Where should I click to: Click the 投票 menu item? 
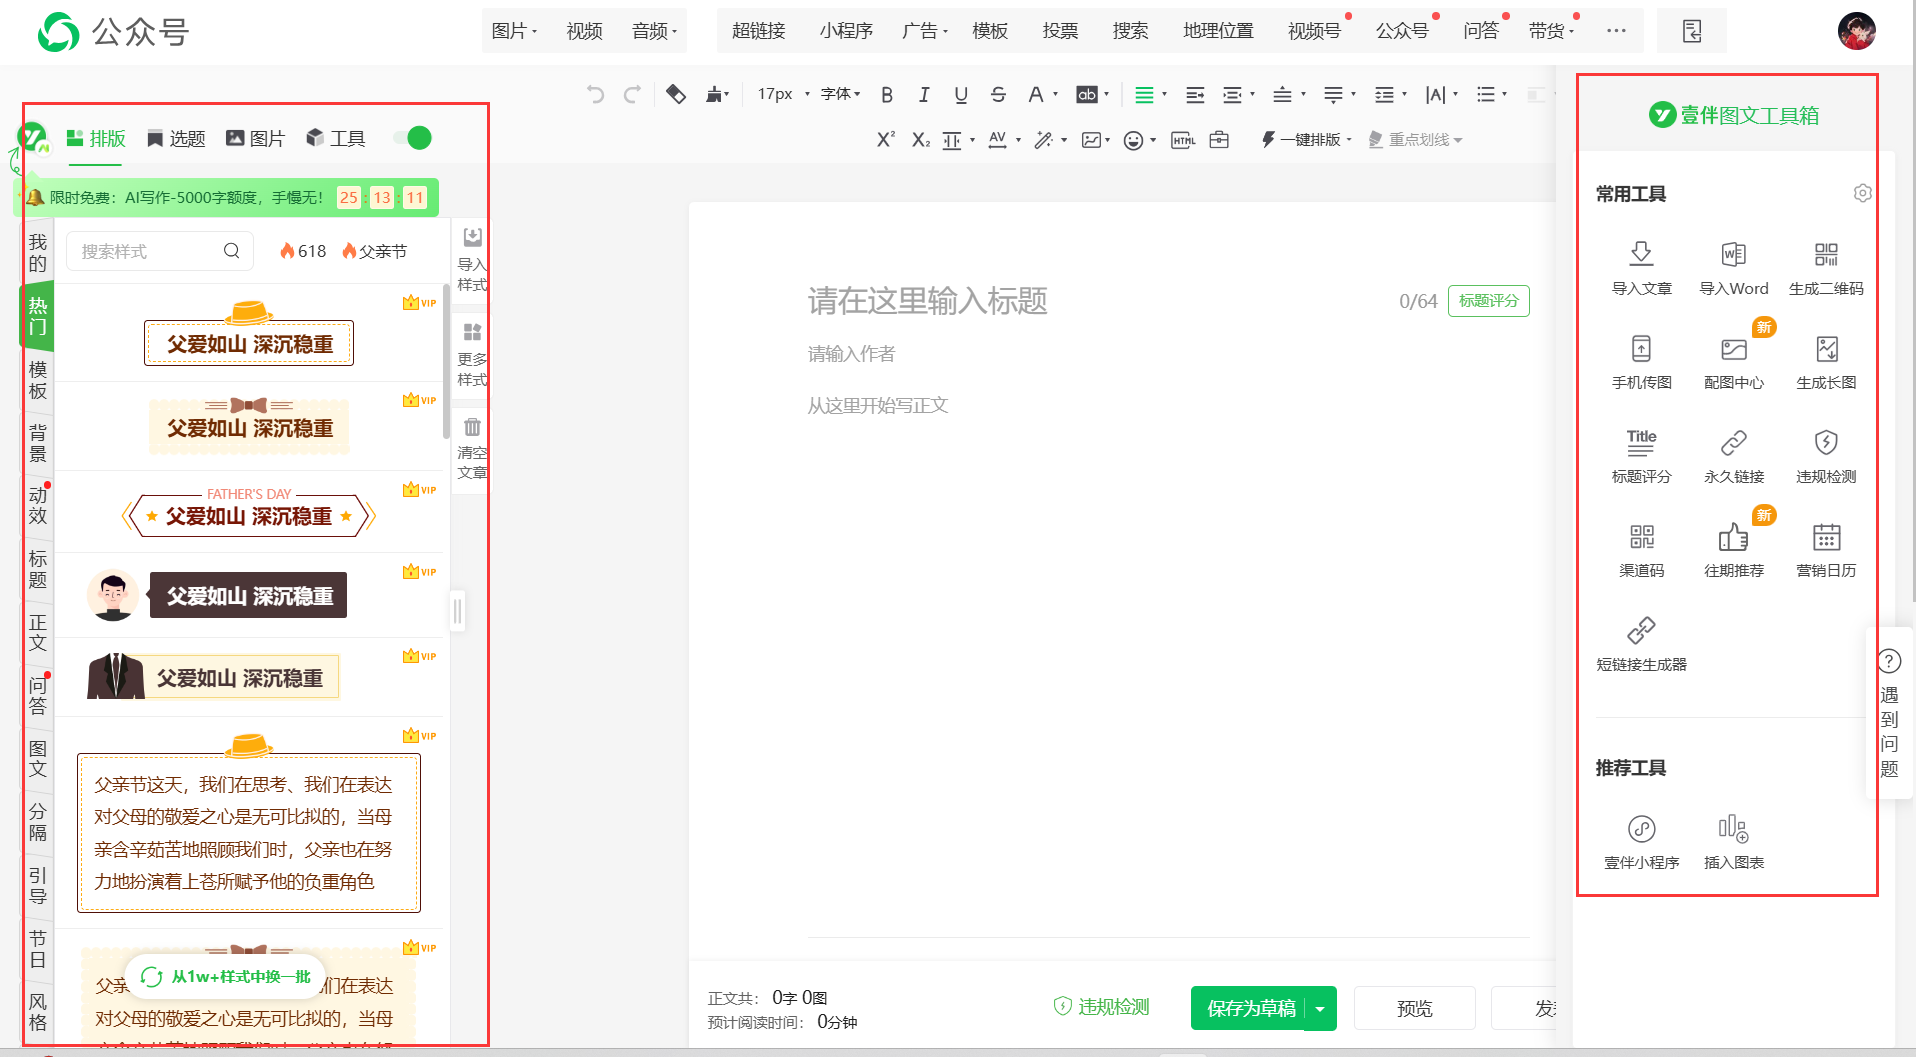(1060, 31)
